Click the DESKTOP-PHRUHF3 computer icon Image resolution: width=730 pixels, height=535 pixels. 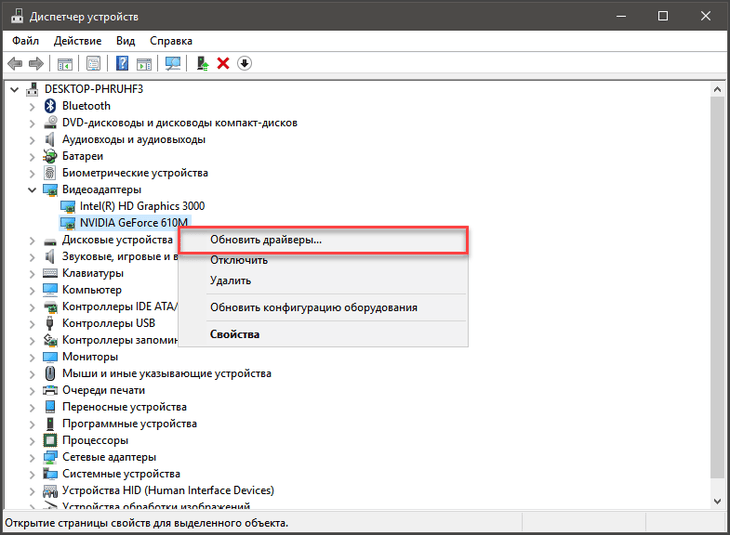[x=32, y=89]
